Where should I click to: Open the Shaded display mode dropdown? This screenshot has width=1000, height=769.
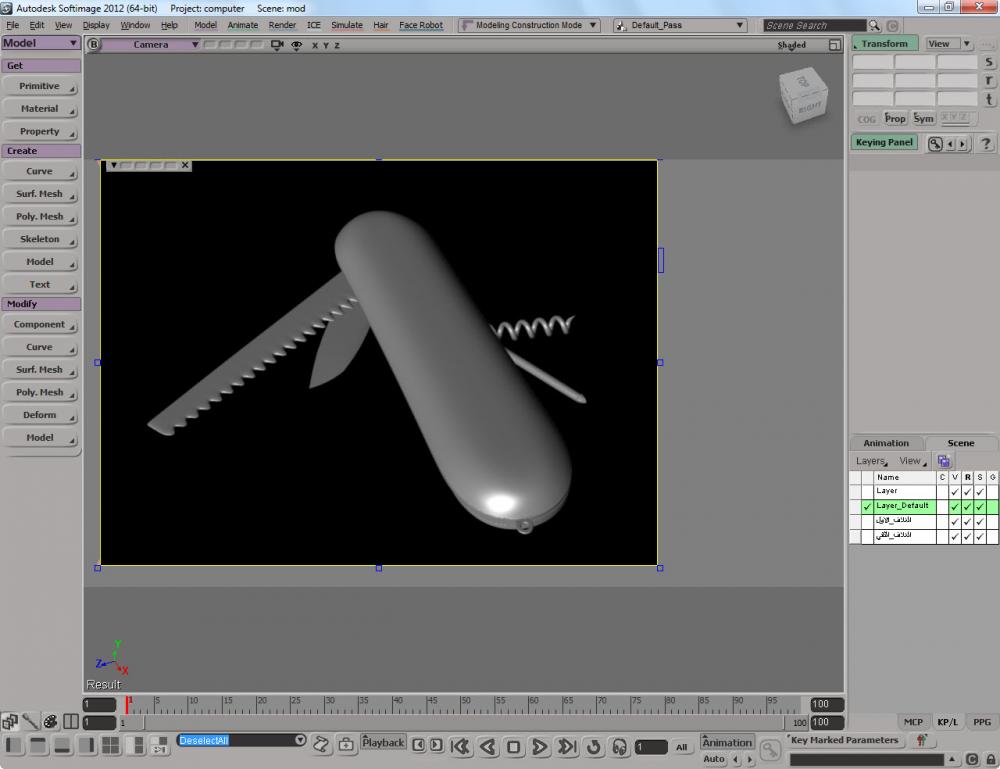click(x=792, y=45)
